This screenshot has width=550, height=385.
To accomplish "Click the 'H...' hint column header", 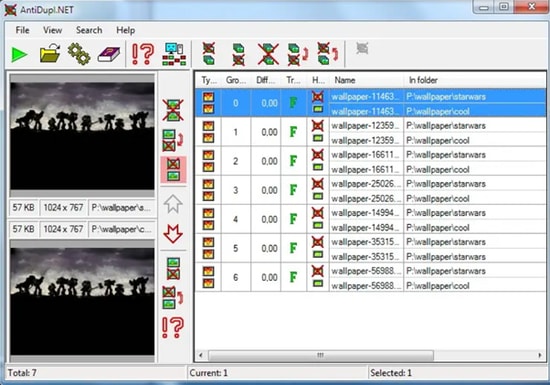I will 318,80.
